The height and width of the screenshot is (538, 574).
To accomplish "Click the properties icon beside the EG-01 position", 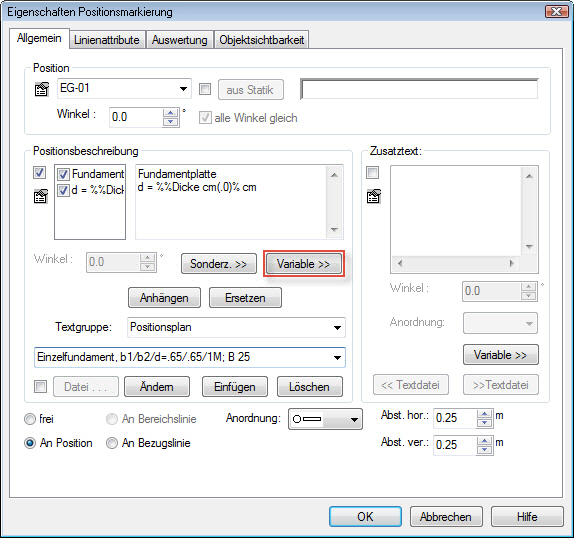I will click(41, 89).
